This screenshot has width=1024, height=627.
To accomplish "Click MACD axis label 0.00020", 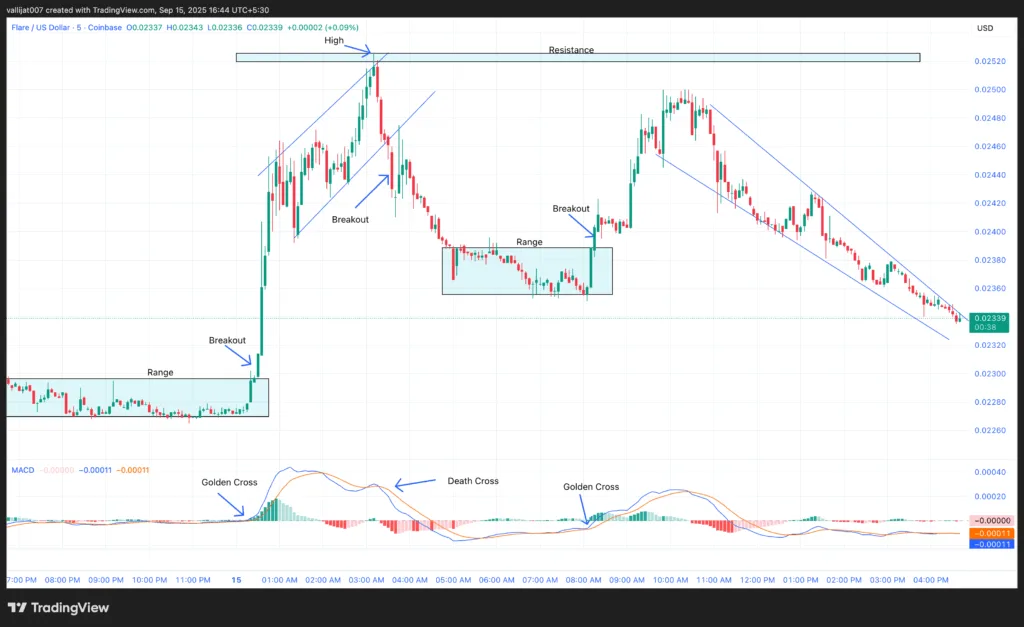I will (990, 496).
